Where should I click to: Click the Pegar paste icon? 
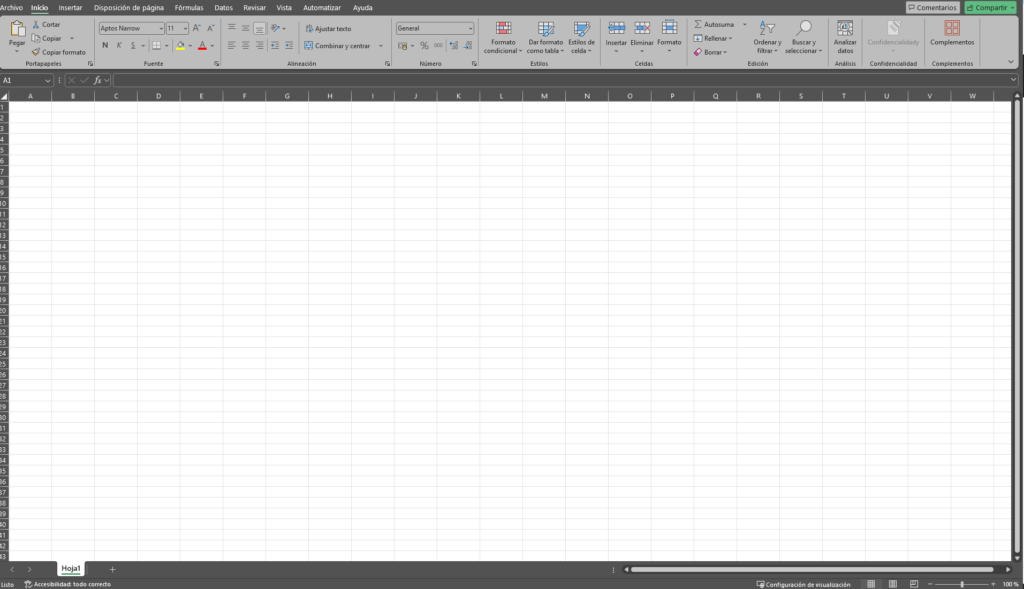click(17, 29)
